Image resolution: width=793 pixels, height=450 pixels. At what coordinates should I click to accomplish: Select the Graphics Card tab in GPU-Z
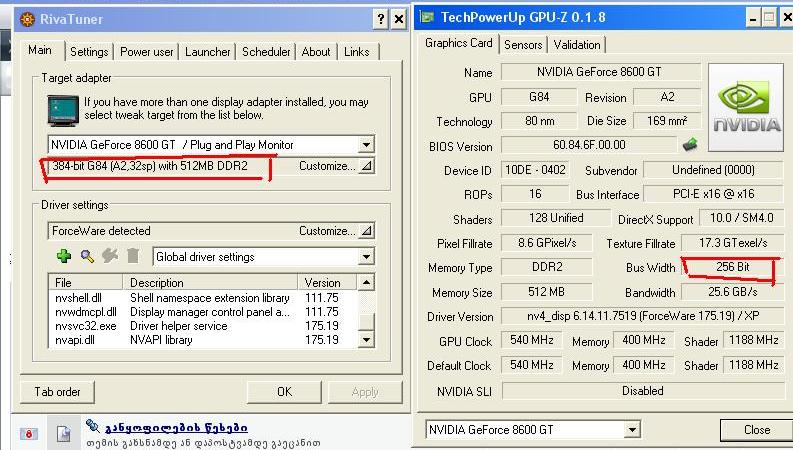[458, 43]
